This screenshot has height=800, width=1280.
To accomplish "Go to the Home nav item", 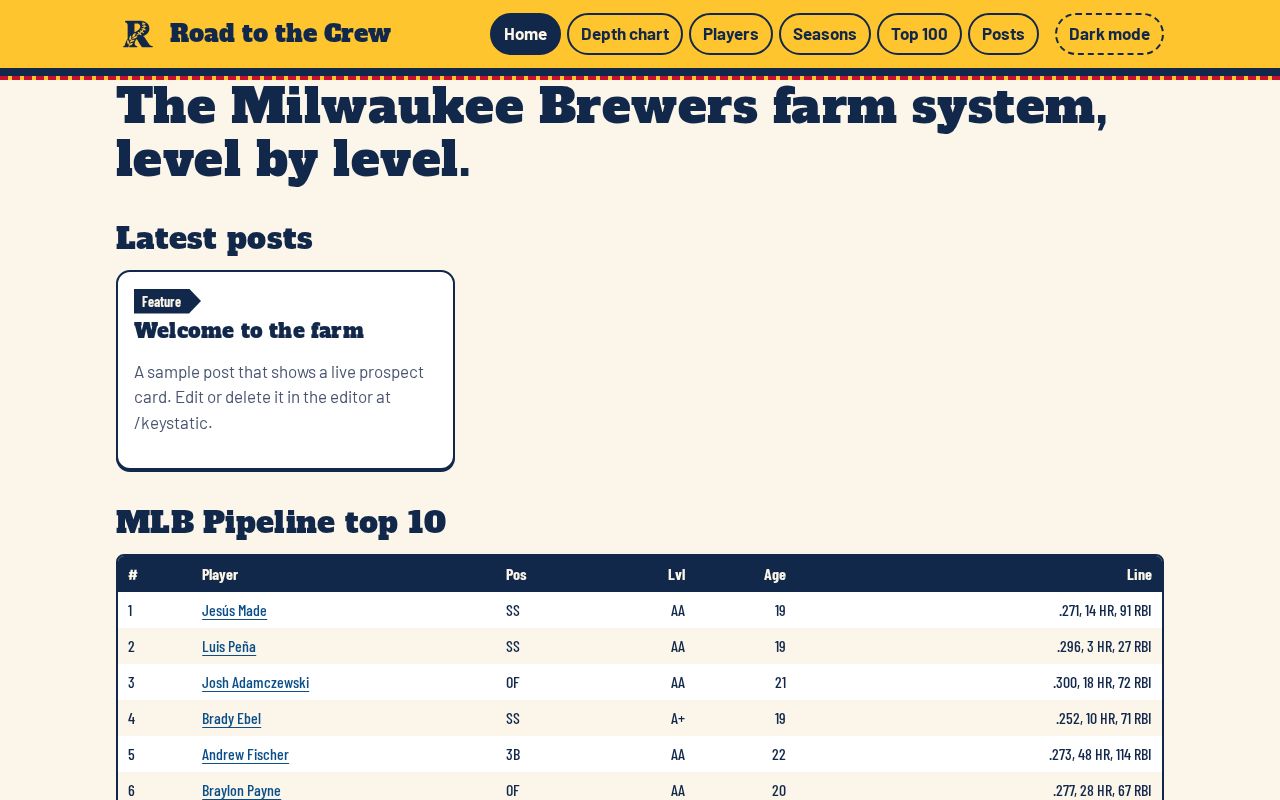I will [525, 34].
